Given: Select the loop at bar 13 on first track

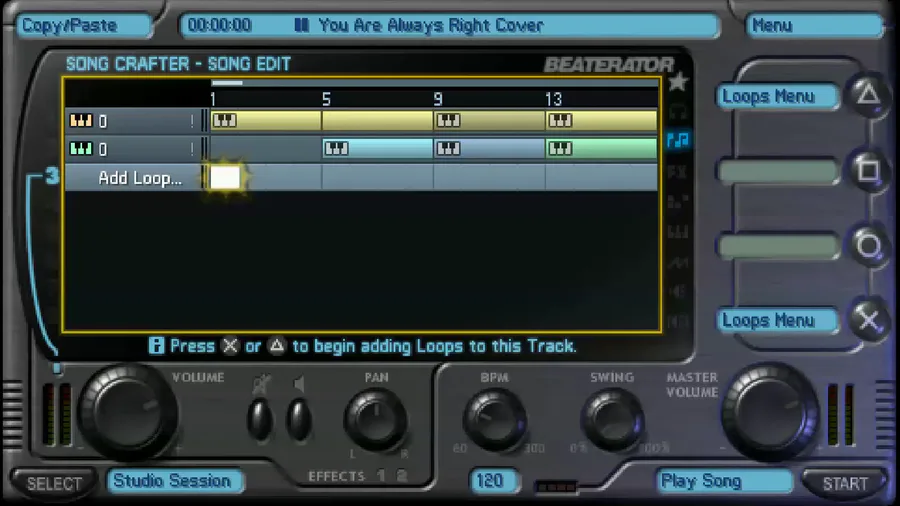Looking at the screenshot, I should pos(601,120).
